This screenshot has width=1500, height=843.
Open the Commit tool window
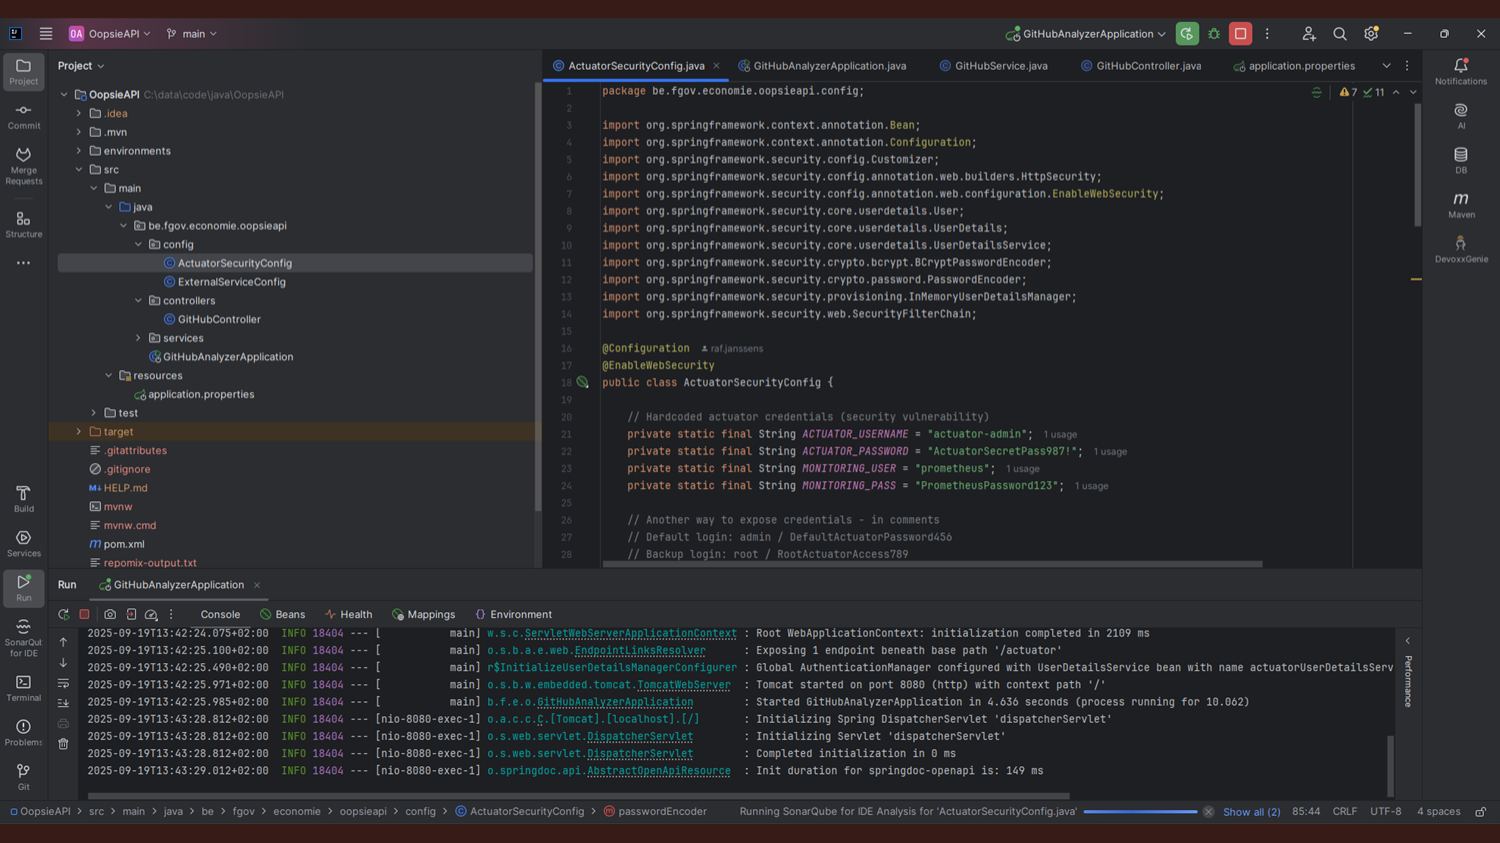coord(23,116)
